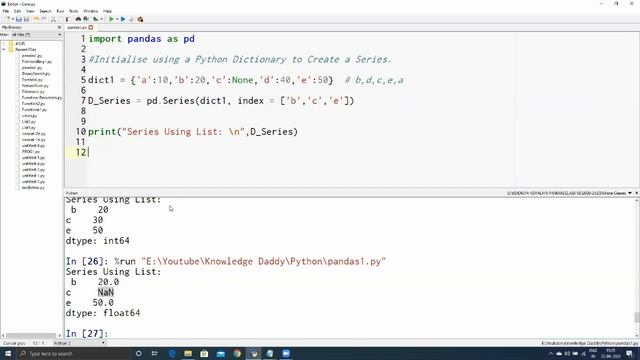
Task: Click the taskbar search box
Action: (x=73, y=353)
